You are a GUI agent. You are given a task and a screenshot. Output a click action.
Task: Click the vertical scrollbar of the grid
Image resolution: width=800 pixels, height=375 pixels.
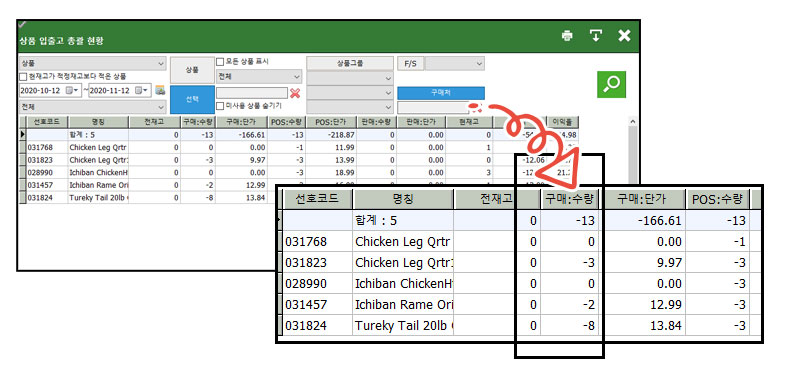[633, 153]
